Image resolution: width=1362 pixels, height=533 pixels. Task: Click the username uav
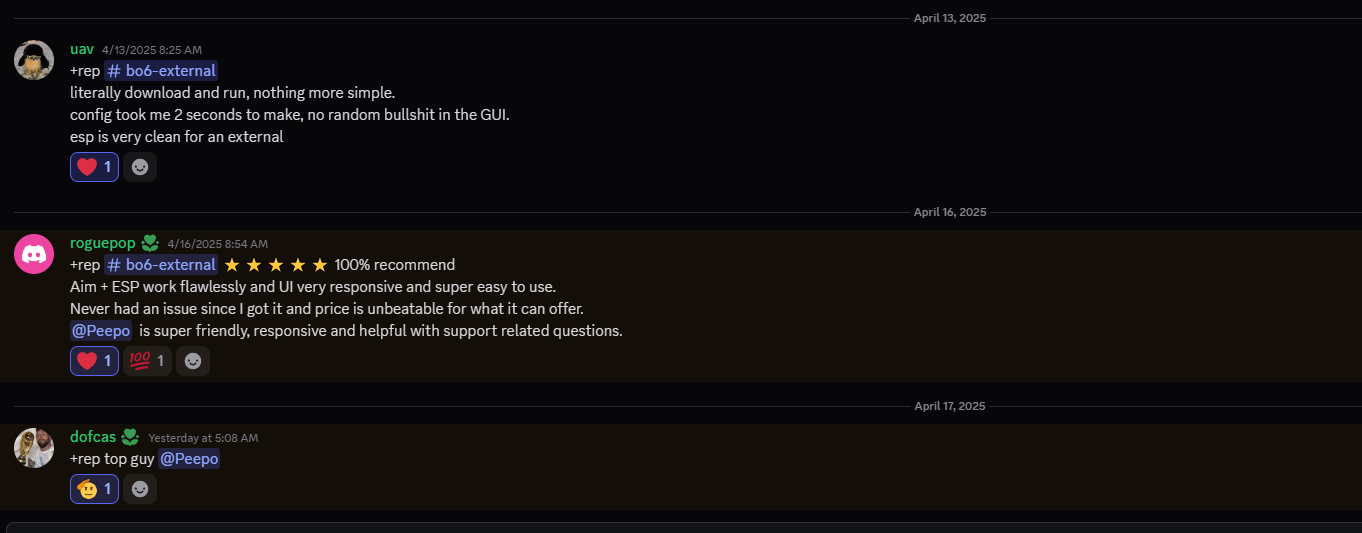tap(82, 49)
